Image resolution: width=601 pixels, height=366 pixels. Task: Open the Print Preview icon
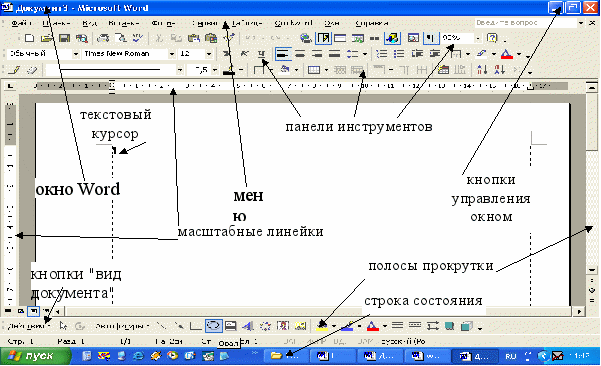120,38
